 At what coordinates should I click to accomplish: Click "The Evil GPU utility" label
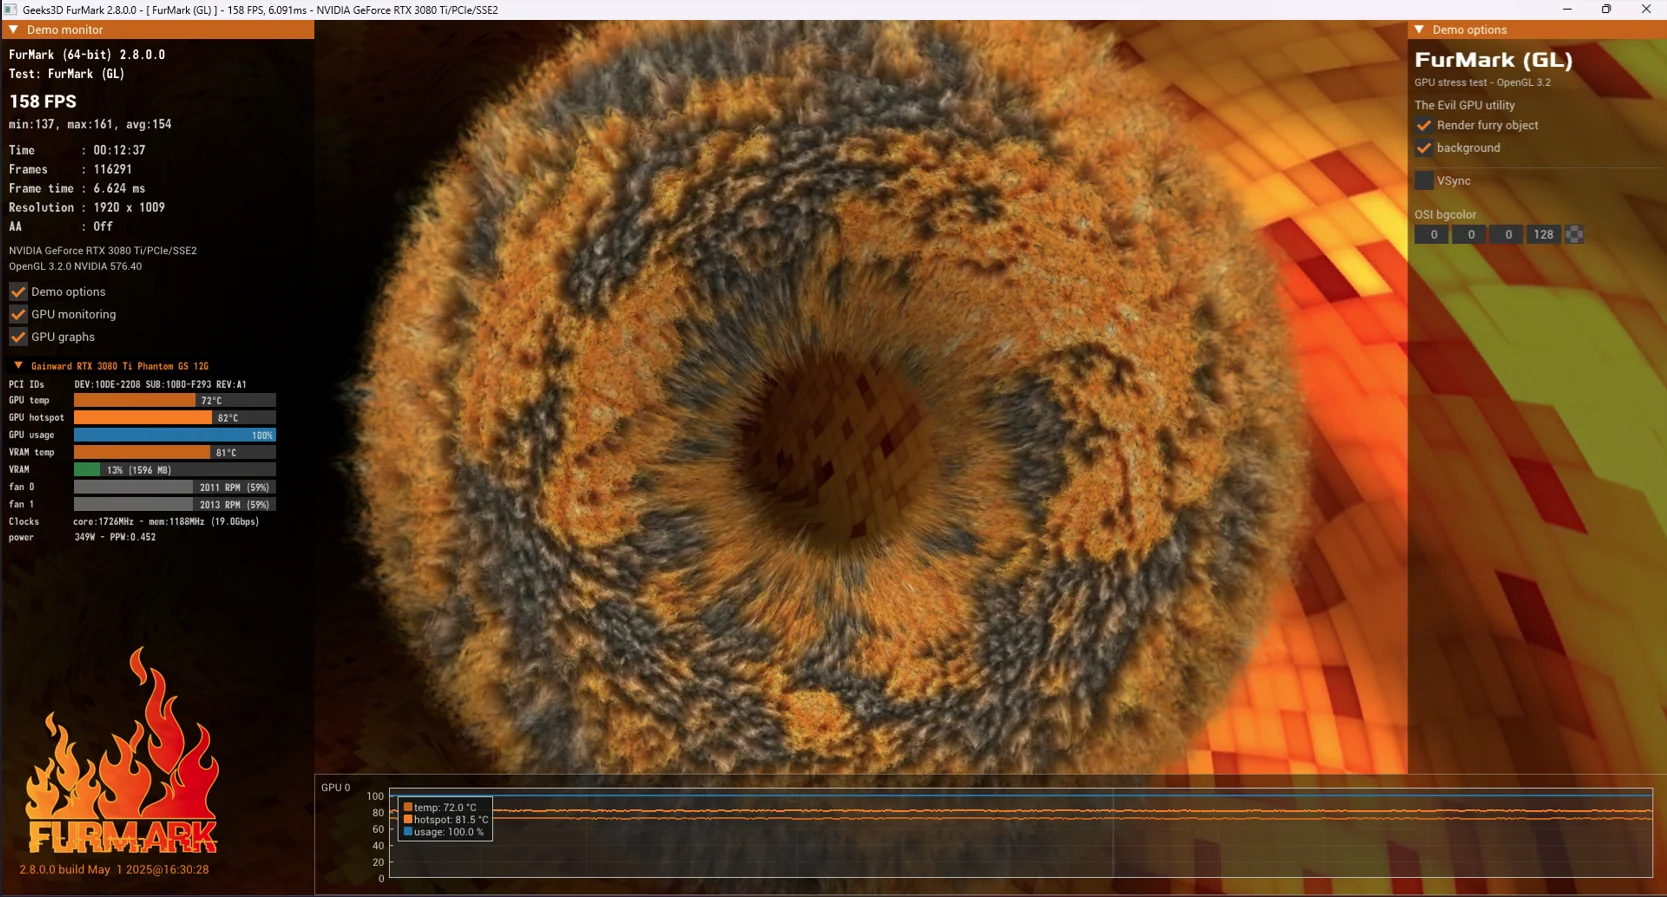point(1464,105)
